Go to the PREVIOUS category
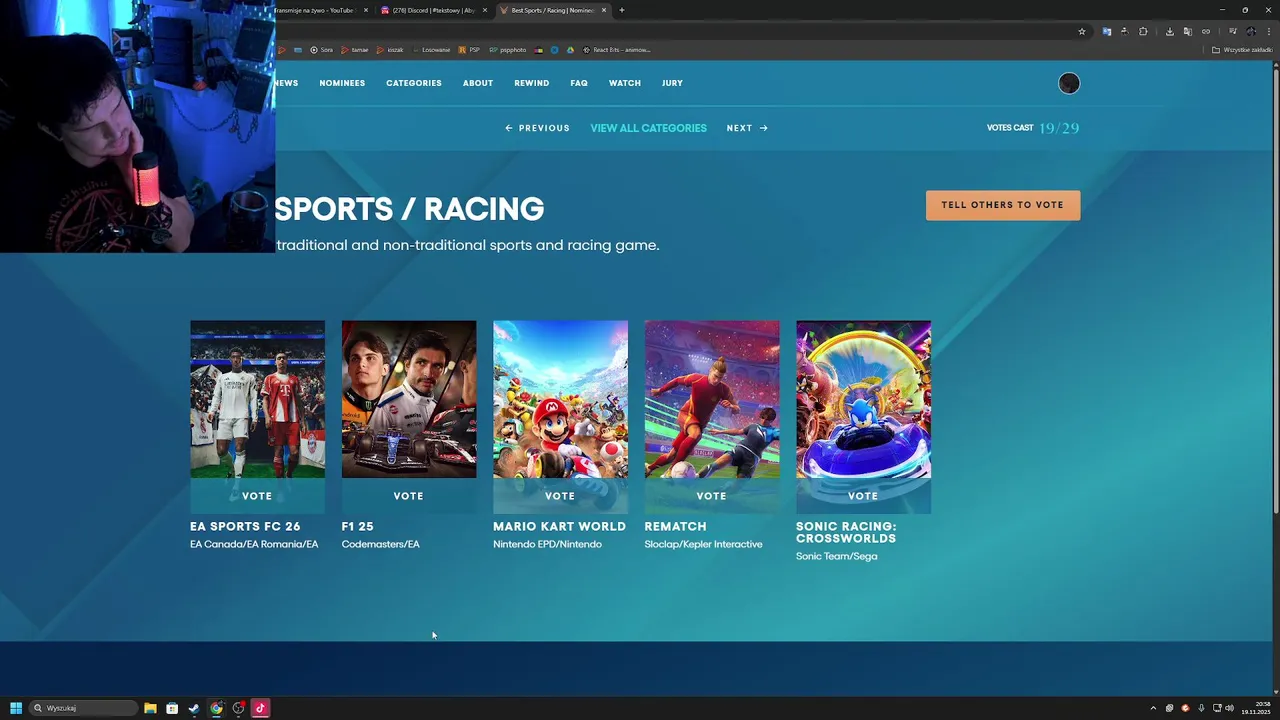The image size is (1280, 720). point(537,128)
